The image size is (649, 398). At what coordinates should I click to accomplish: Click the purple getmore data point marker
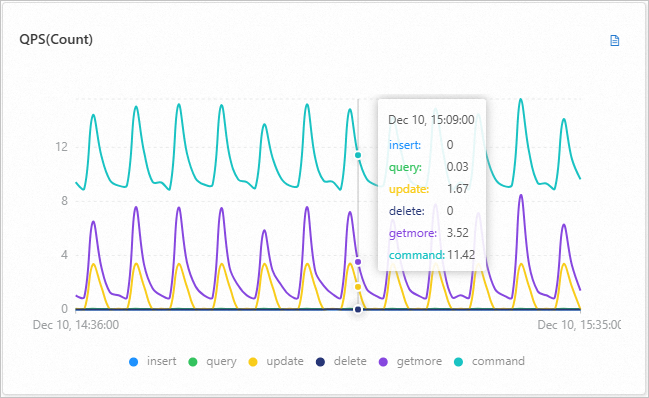[x=358, y=262]
